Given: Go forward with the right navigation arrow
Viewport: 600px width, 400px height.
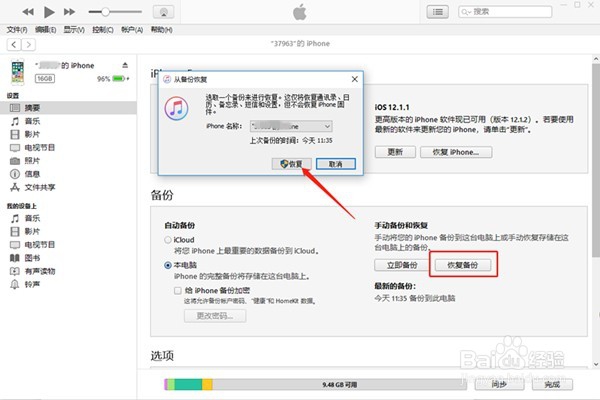Looking at the screenshot, I should pos(28,45).
